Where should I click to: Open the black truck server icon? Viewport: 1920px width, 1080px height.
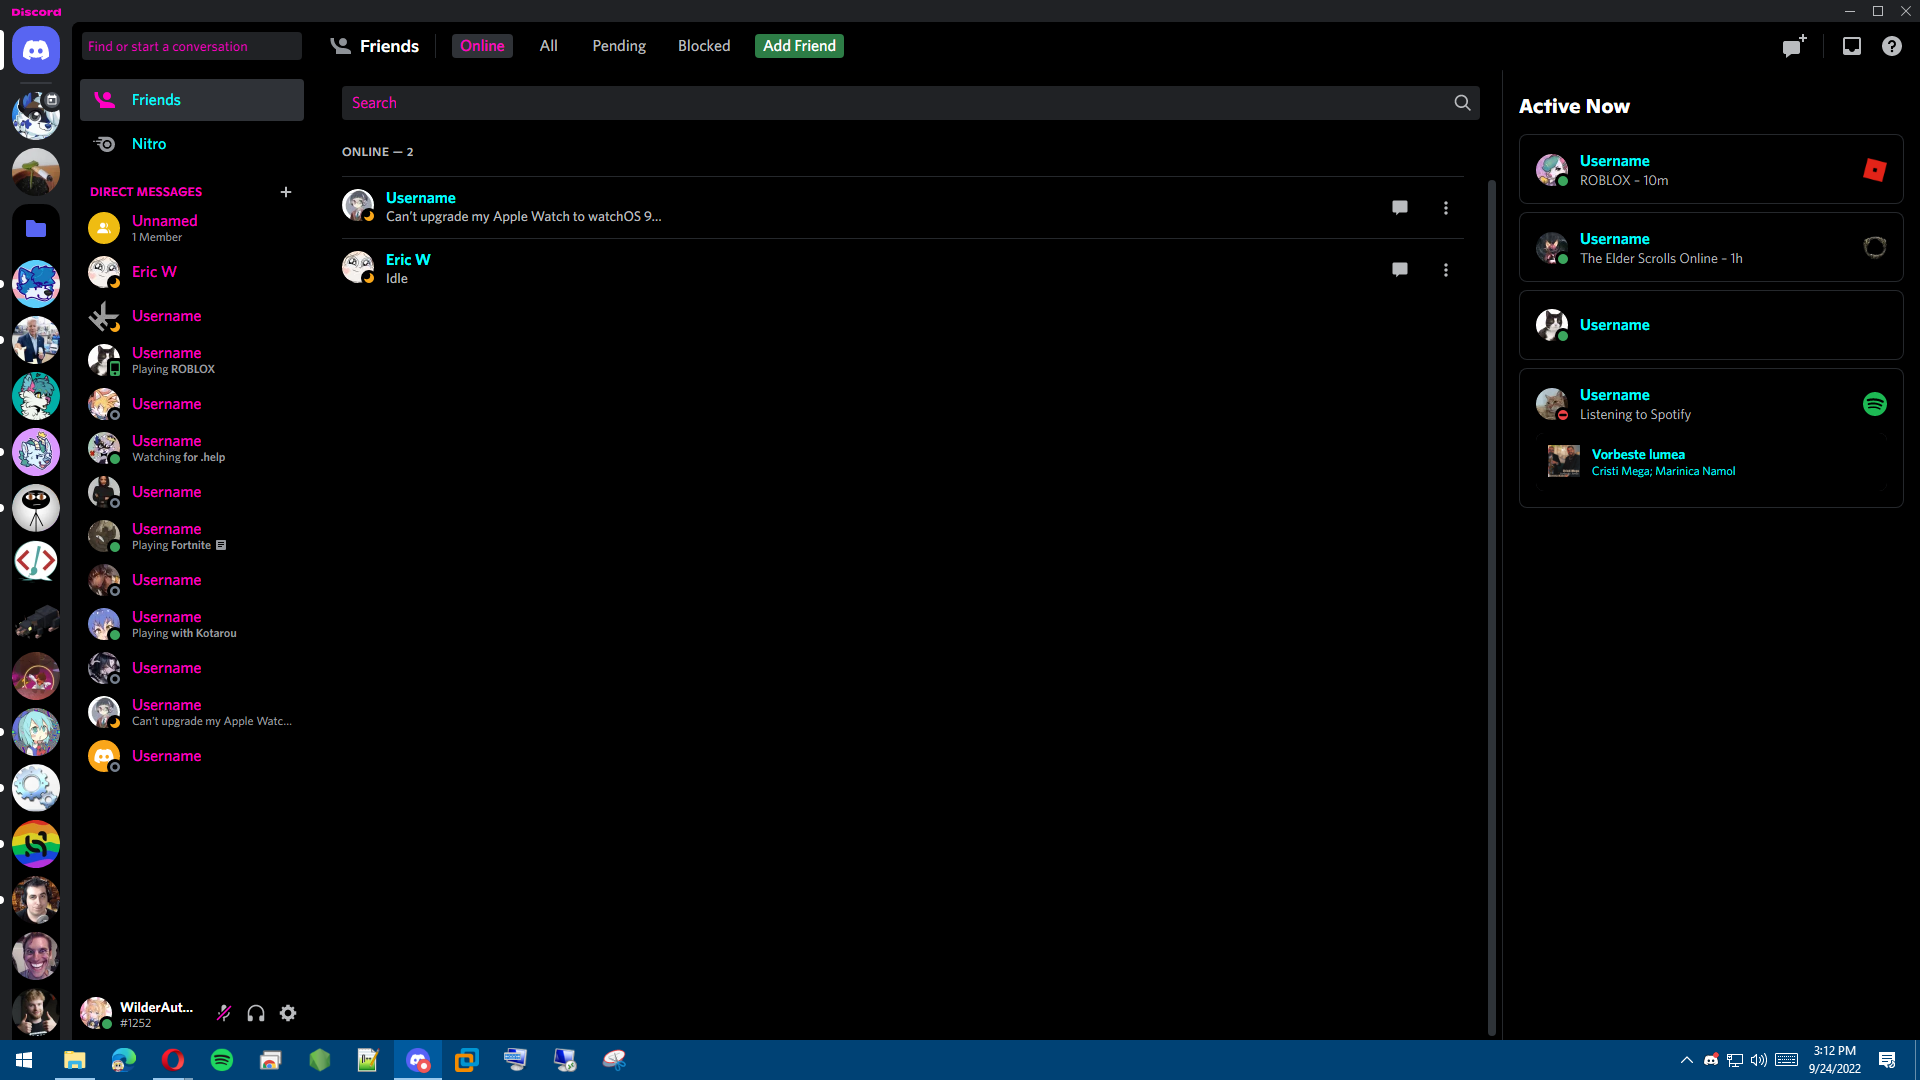click(x=36, y=623)
